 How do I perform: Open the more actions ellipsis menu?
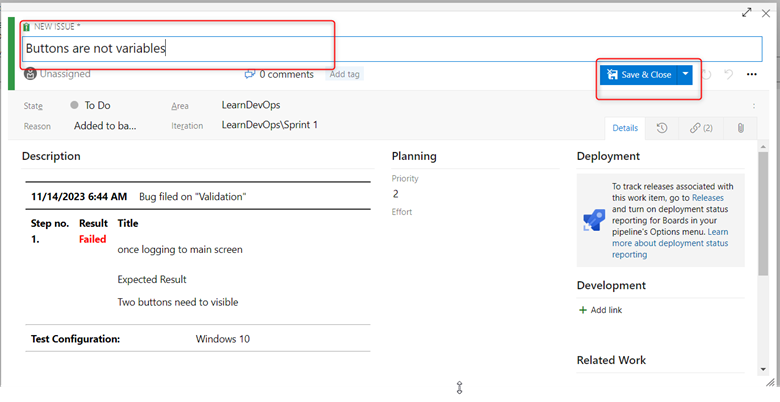coord(752,75)
